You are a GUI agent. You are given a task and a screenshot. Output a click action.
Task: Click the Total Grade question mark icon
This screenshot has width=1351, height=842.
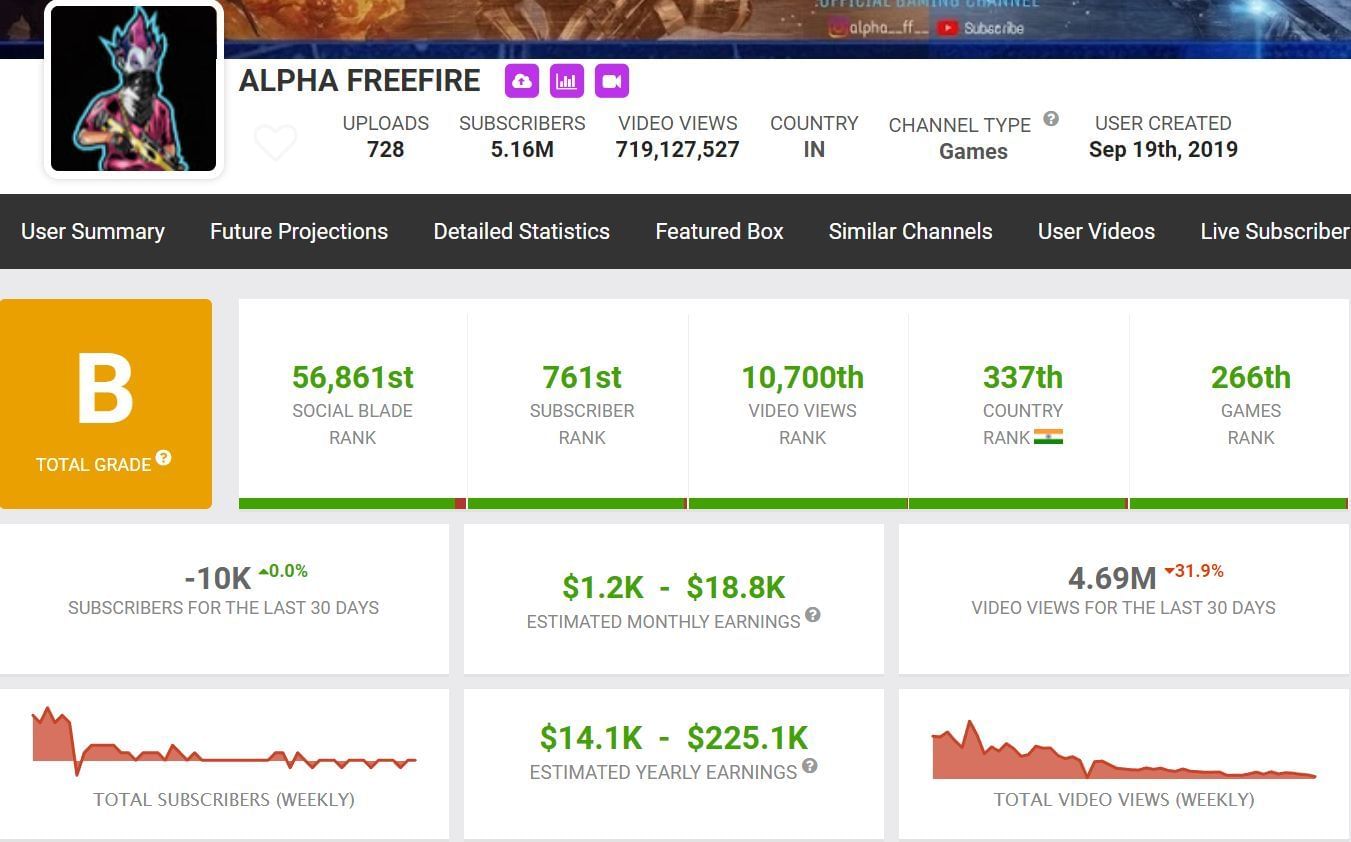click(164, 458)
